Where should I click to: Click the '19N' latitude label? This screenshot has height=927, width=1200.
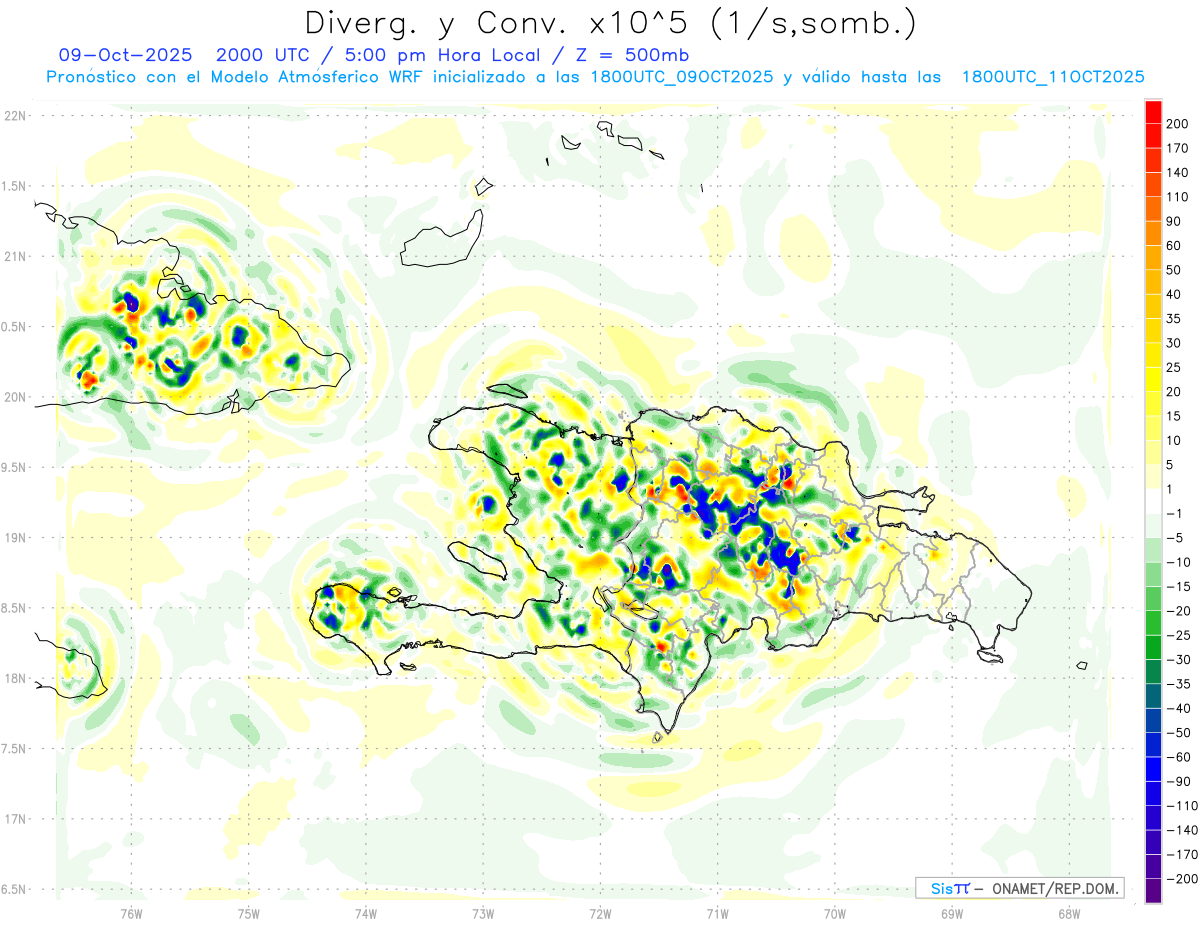pos(14,537)
